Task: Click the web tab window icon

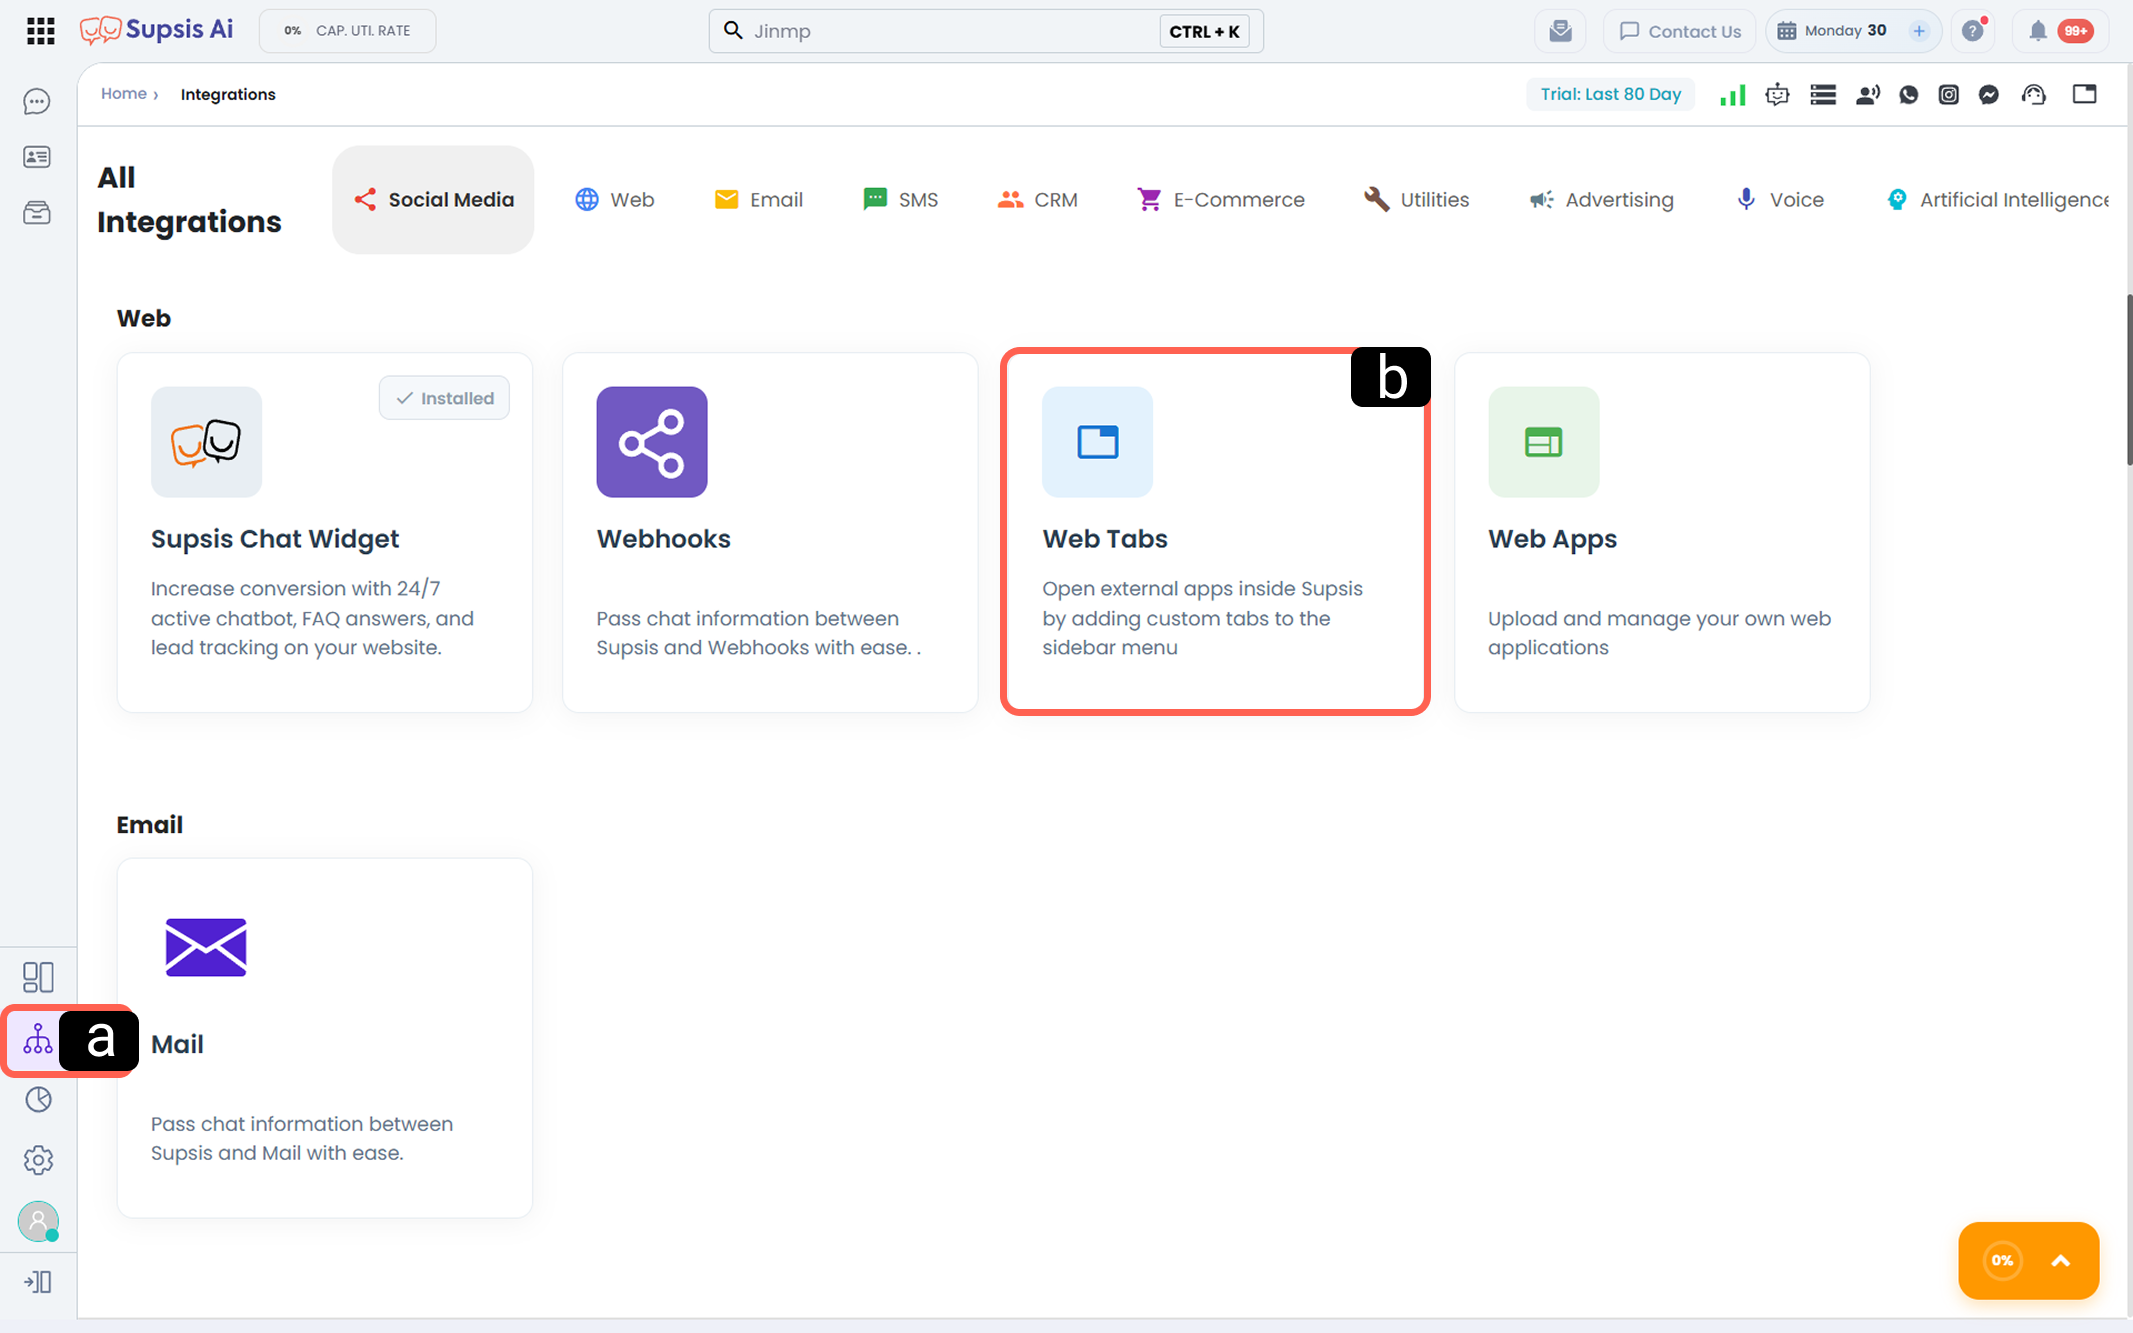Action: click(2085, 94)
